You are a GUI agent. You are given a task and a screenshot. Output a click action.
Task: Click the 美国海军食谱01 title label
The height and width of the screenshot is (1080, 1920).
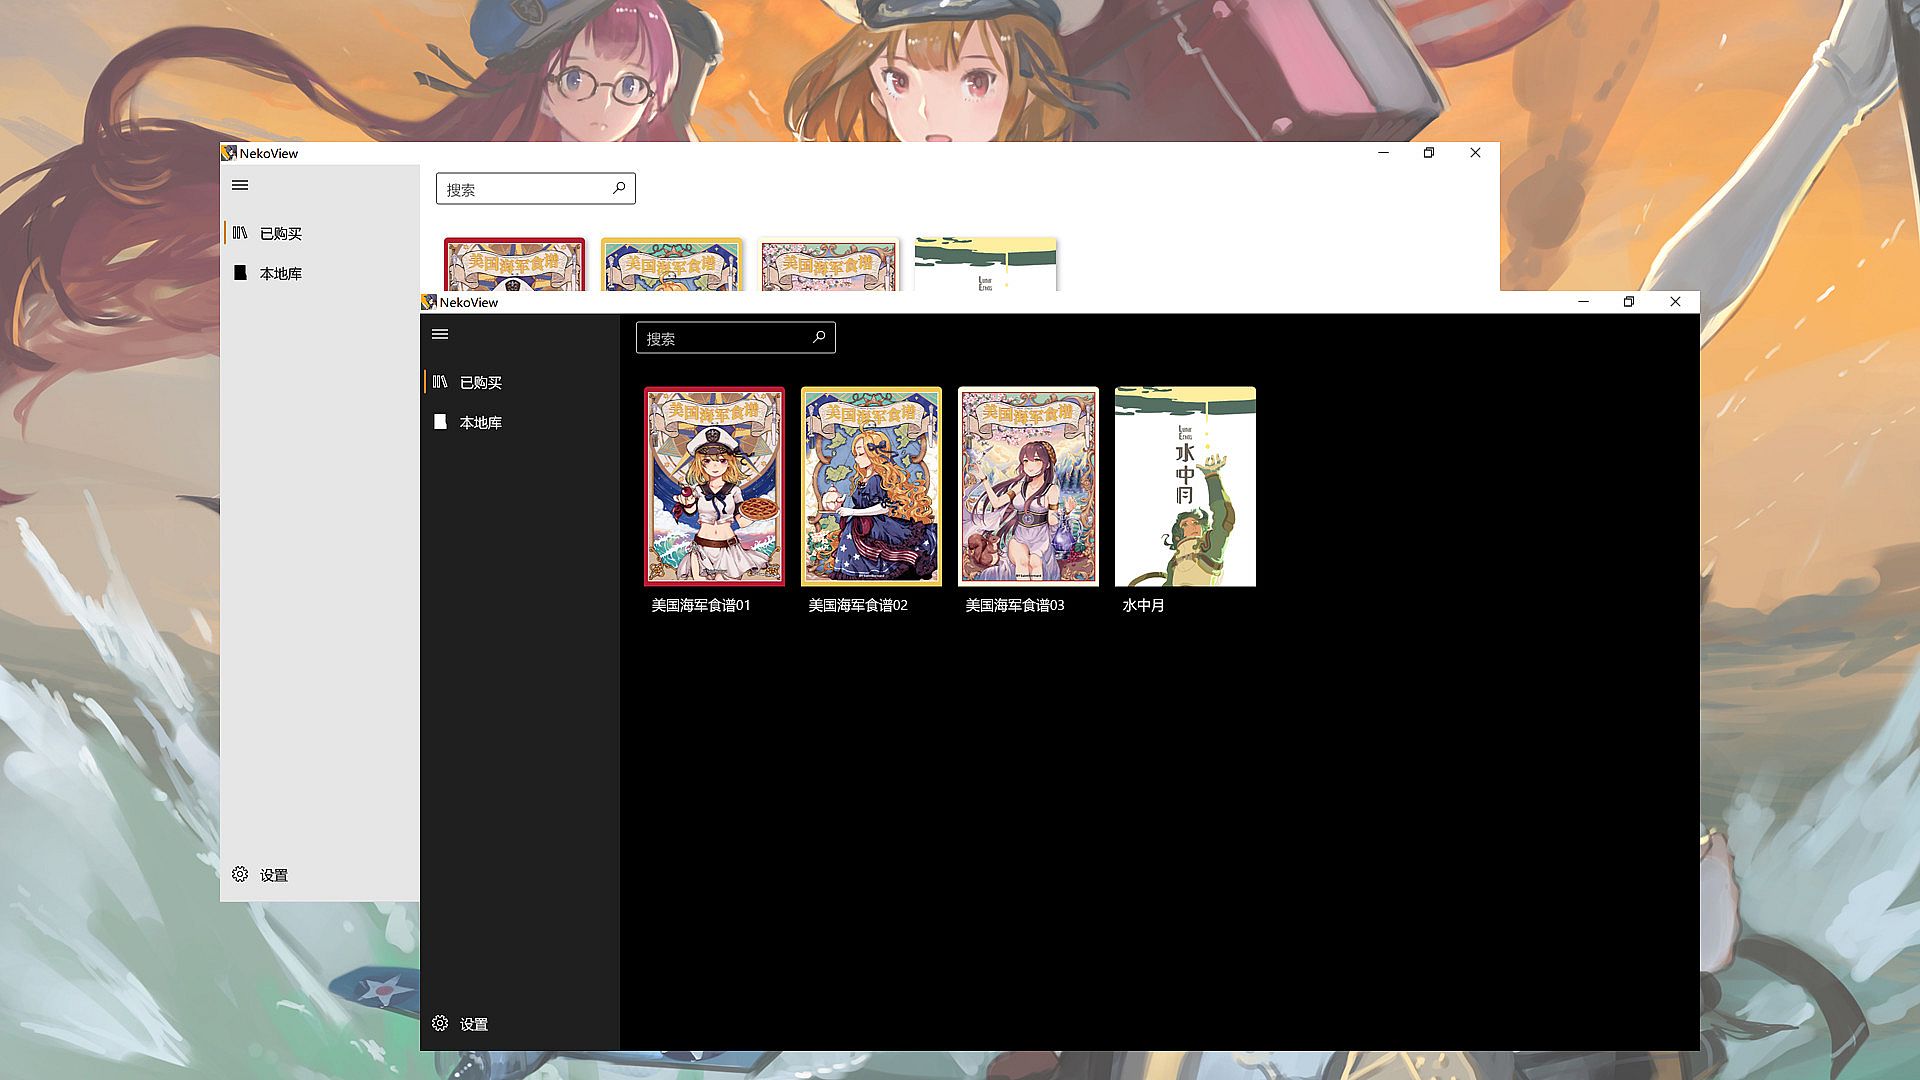[700, 605]
